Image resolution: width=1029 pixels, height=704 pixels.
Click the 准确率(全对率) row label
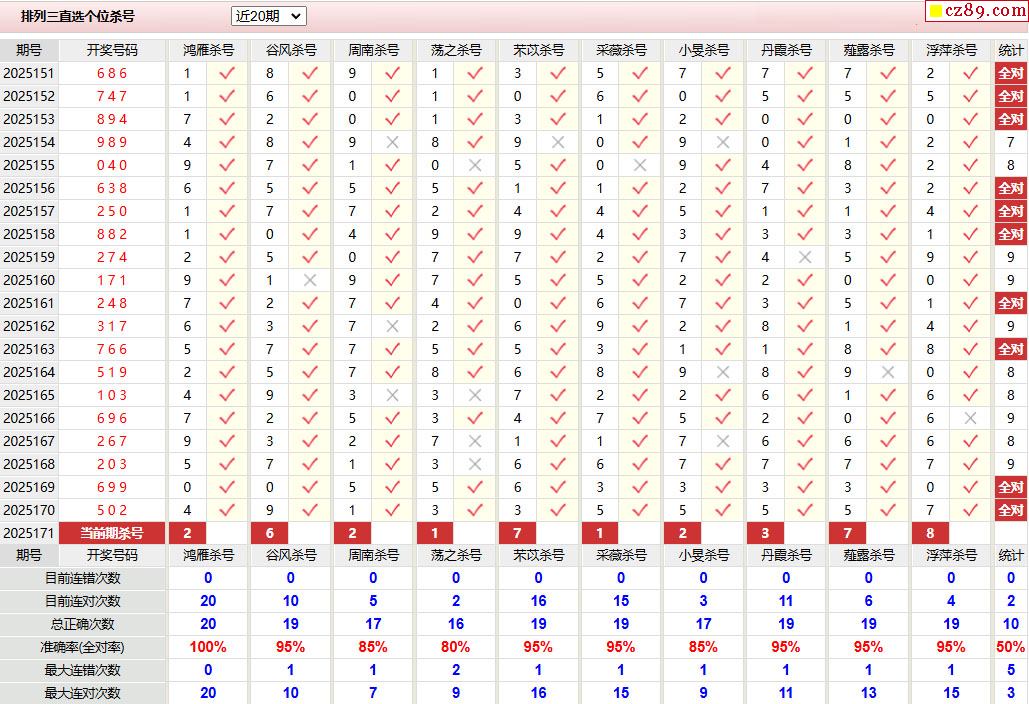click(x=83, y=647)
